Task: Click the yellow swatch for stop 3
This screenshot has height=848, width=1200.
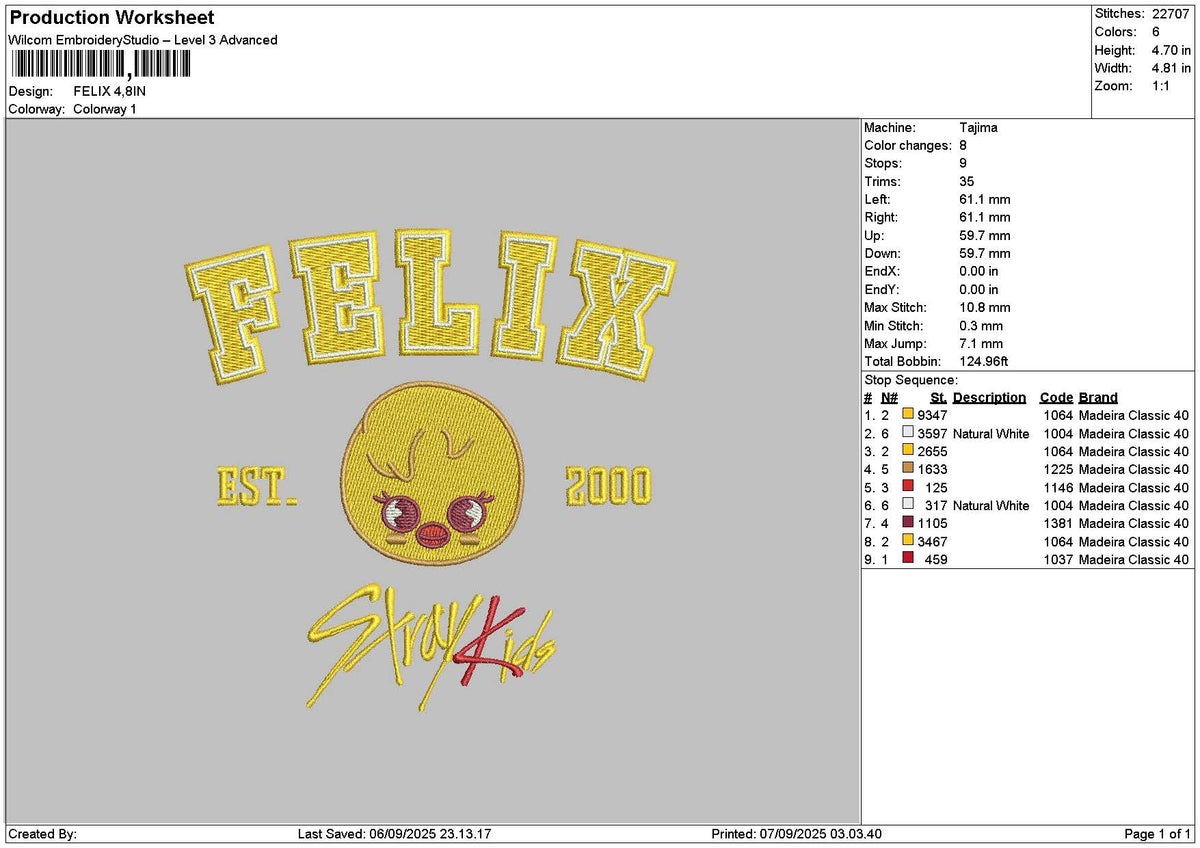Action: click(x=908, y=451)
